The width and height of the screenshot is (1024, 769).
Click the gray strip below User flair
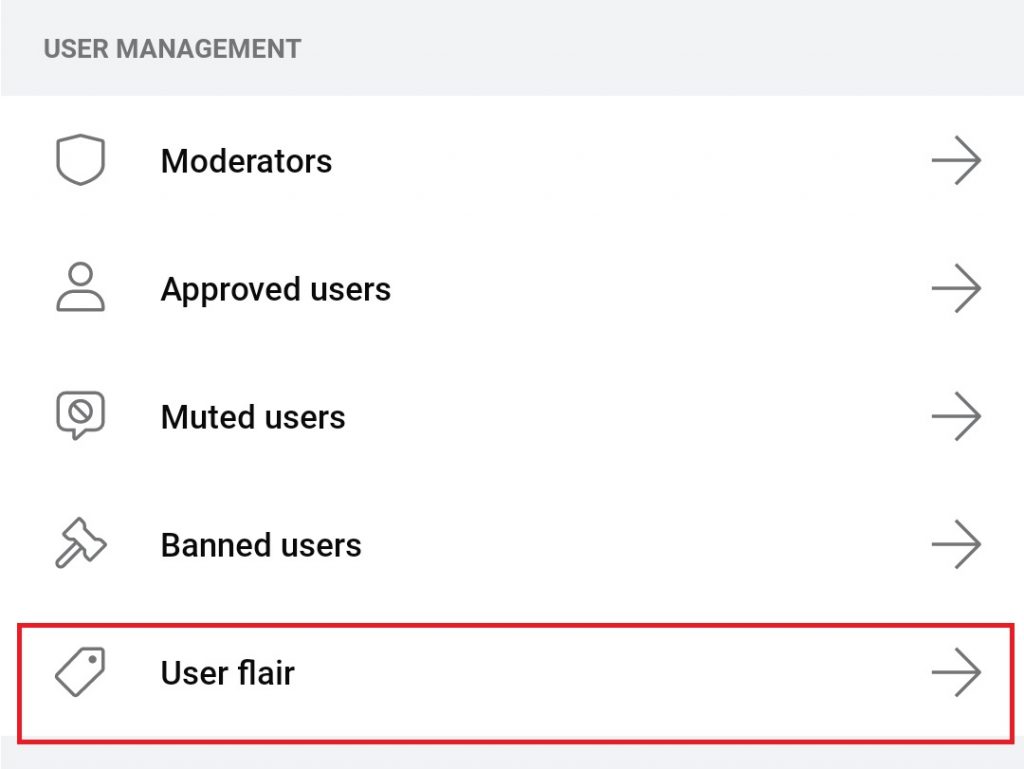(512, 757)
